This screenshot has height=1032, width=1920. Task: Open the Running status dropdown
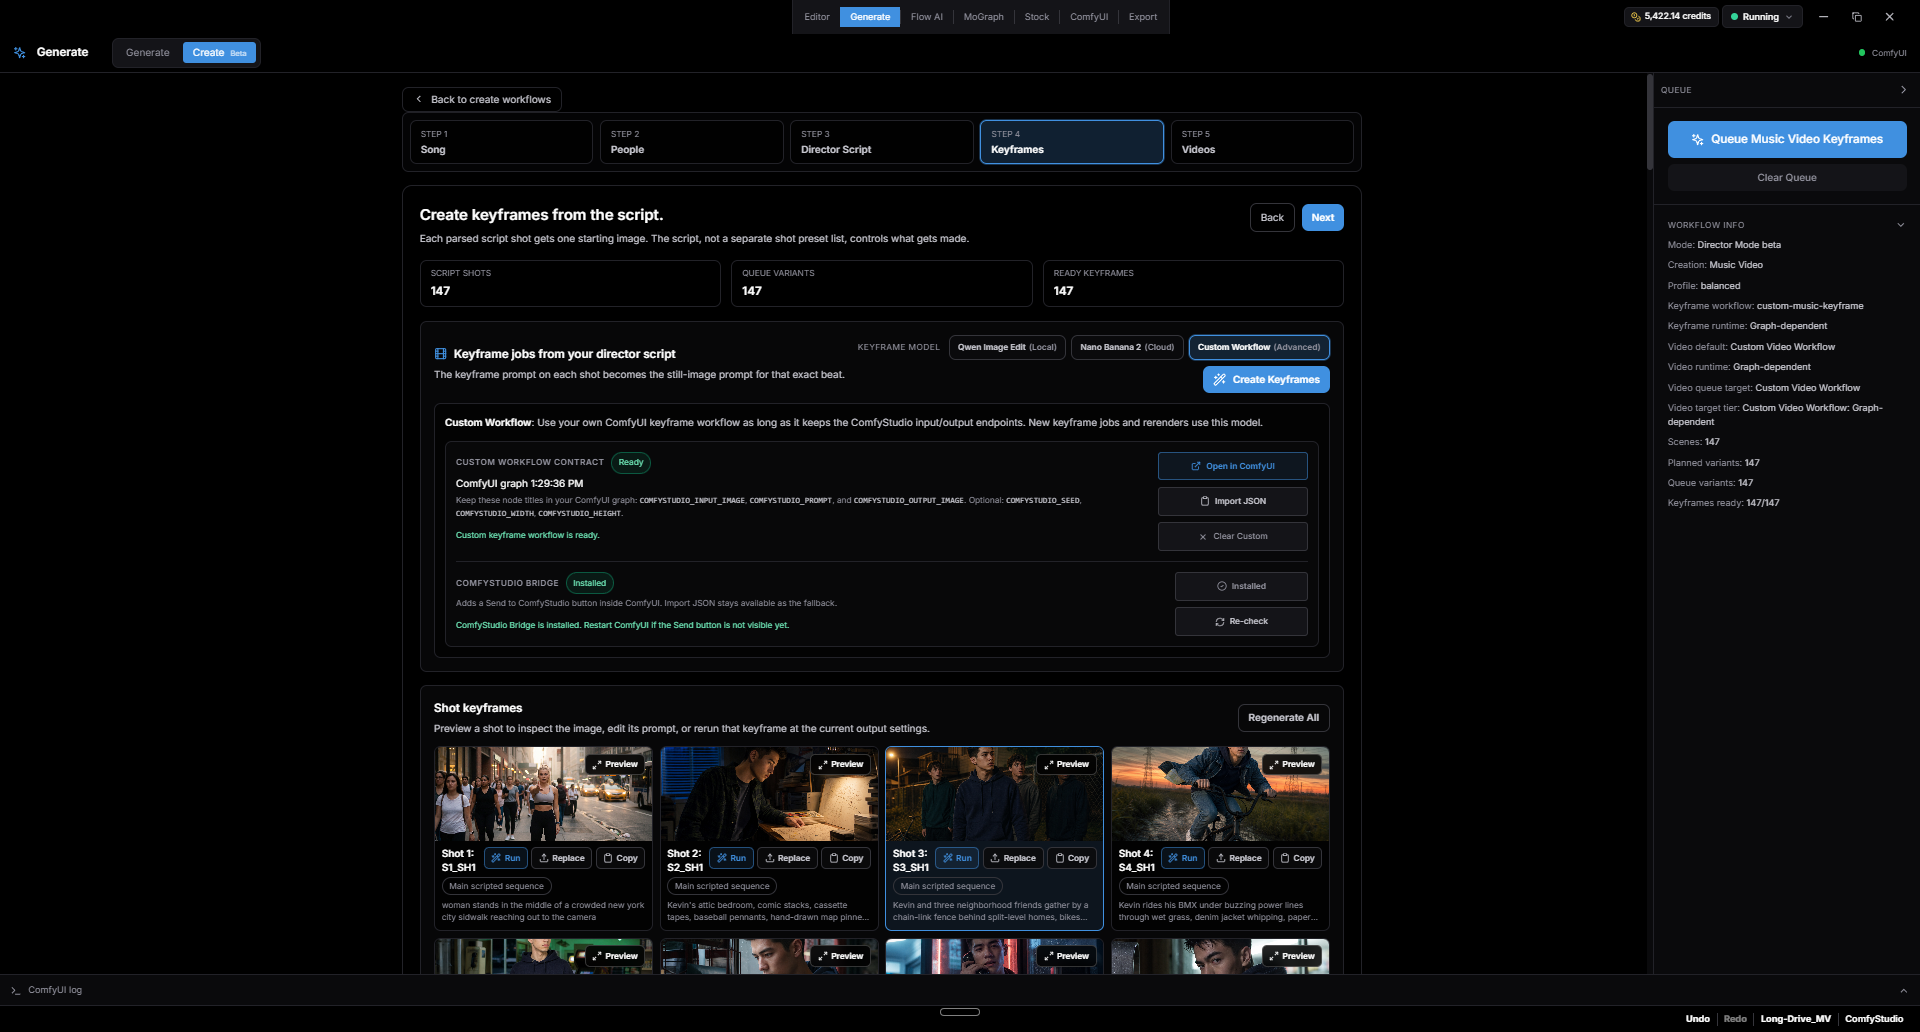1762,16
